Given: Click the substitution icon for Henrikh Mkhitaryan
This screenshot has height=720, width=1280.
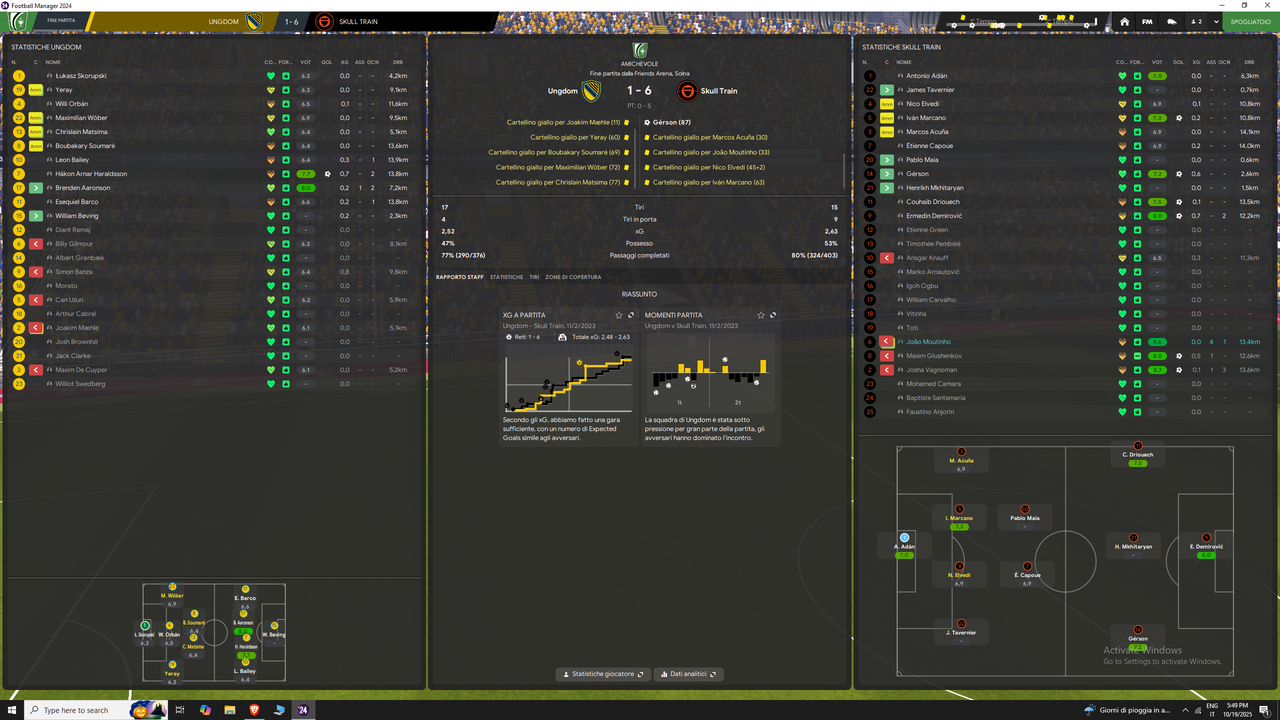Looking at the screenshot, I should click(x=887, y=188).
